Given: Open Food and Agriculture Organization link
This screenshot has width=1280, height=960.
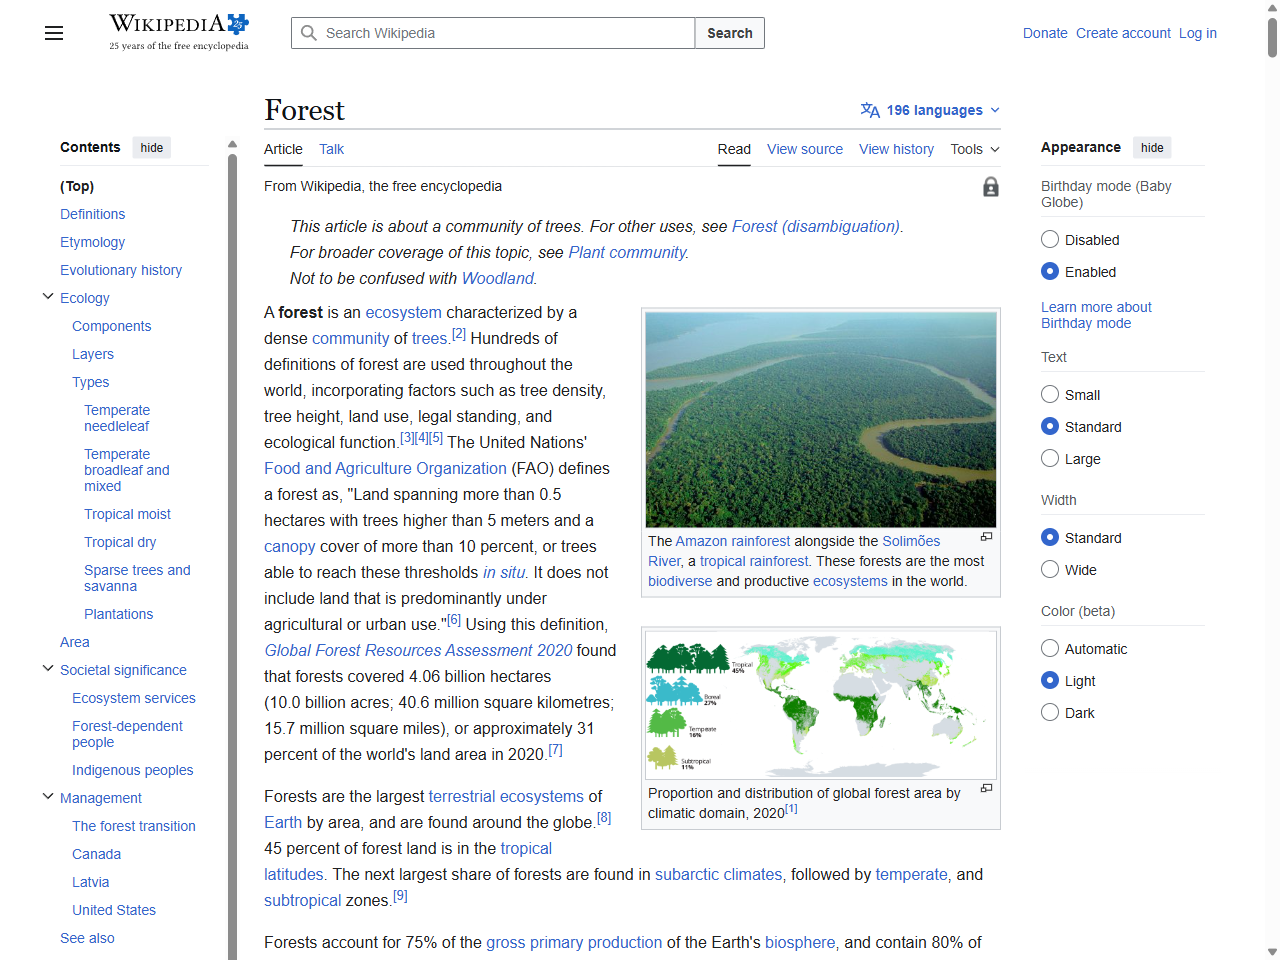Looking at the screenshot, I should click(385, 468).
